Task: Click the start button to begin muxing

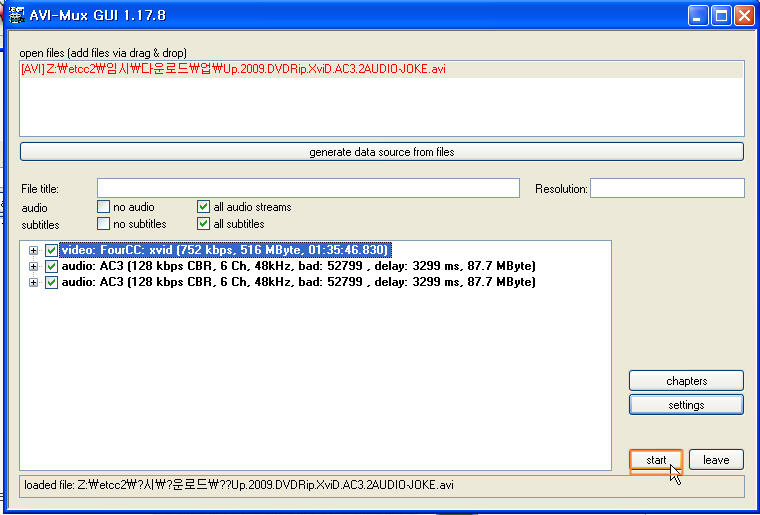Action: 656,460
